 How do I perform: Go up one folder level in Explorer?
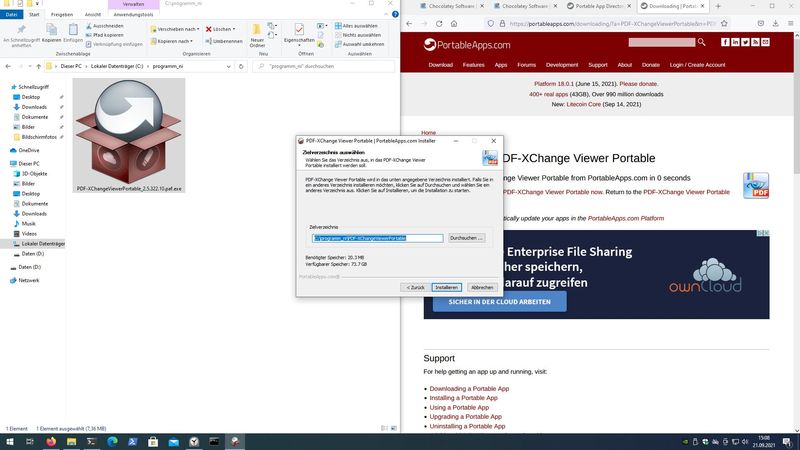coord(39,66)
